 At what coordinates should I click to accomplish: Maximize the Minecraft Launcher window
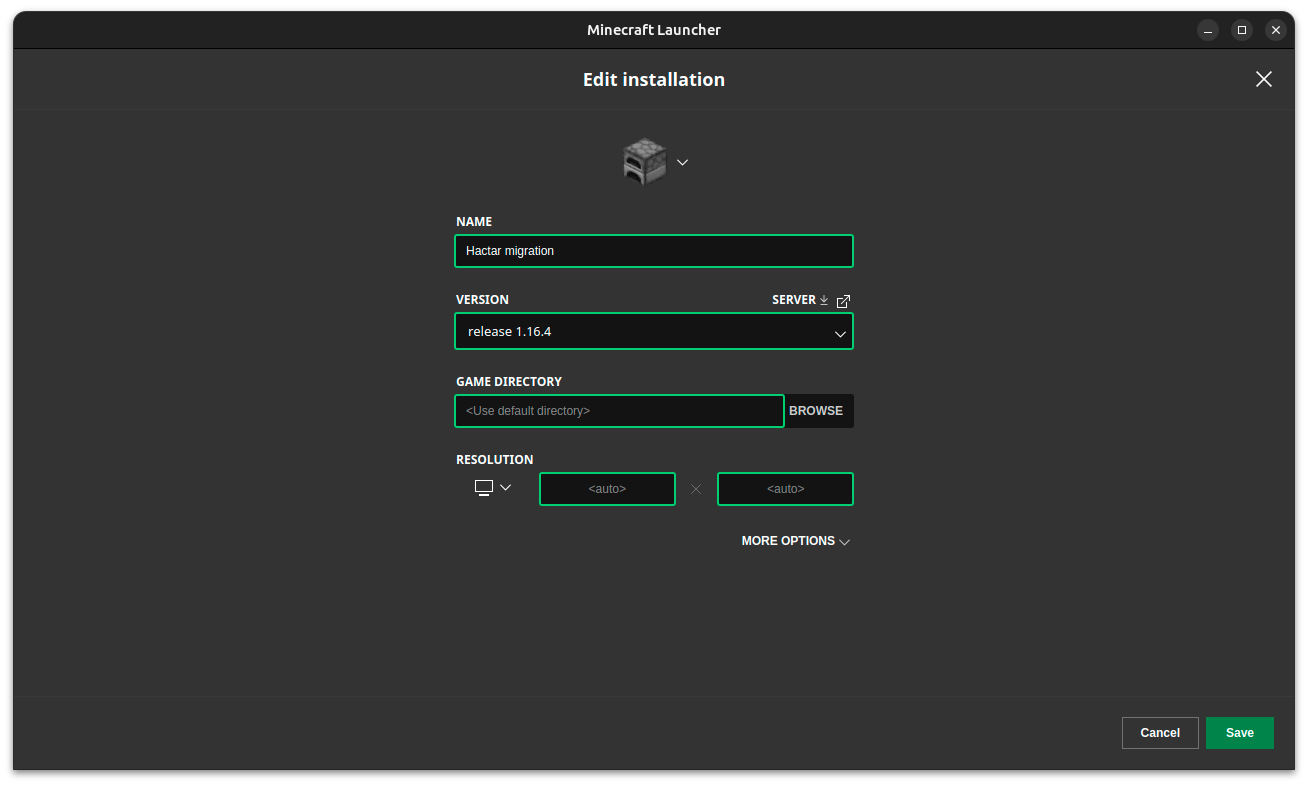click(1242, 30)
